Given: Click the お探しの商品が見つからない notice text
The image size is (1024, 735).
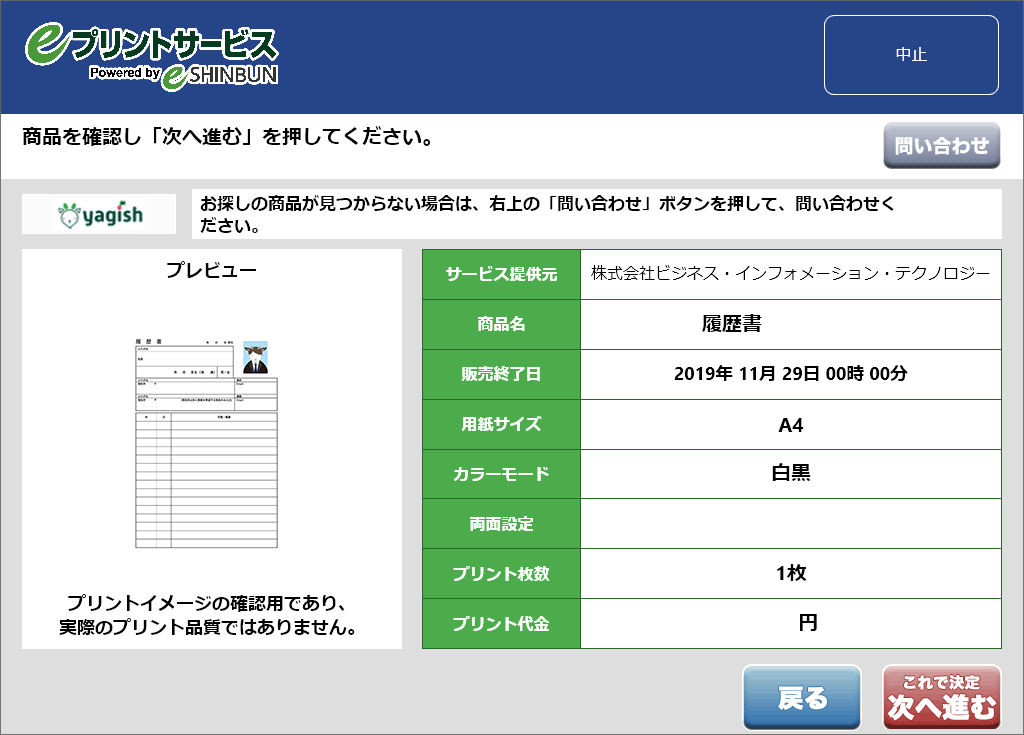Looking at the screenshot, I should (547, 214).
